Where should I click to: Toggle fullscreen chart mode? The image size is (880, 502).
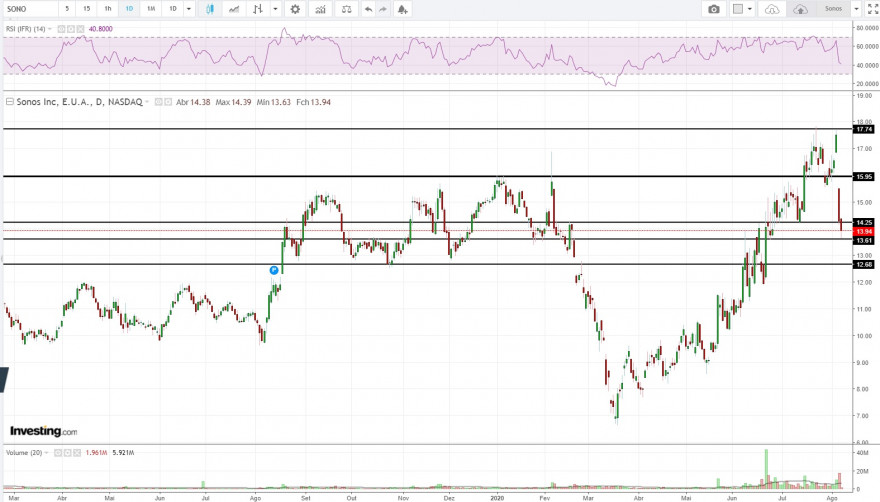point(872,9)
